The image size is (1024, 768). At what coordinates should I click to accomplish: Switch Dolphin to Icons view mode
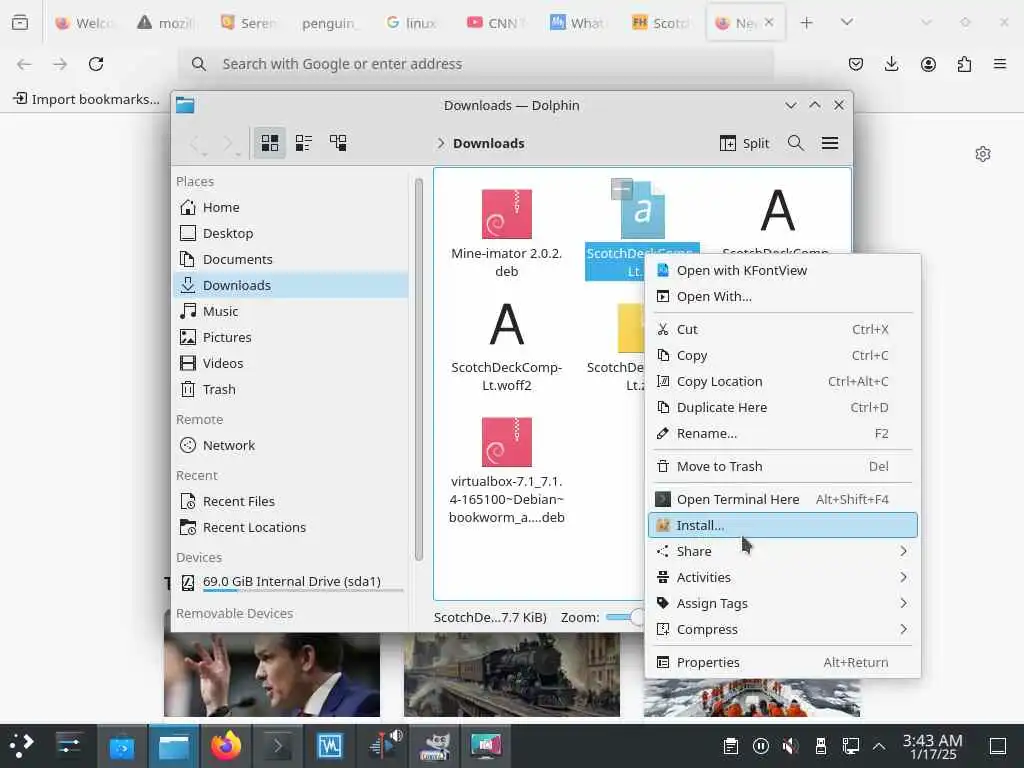(x=270, y=143)
